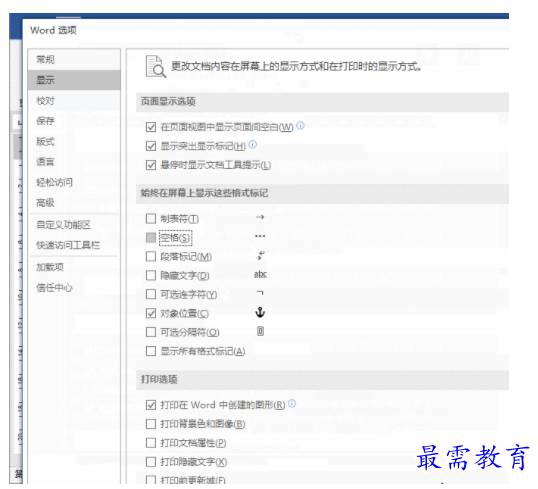The height and width of the screenshot is (489, 538).
Task: Enable 可选连字符(Y) checkbox
Action: [x=151, y=294]
